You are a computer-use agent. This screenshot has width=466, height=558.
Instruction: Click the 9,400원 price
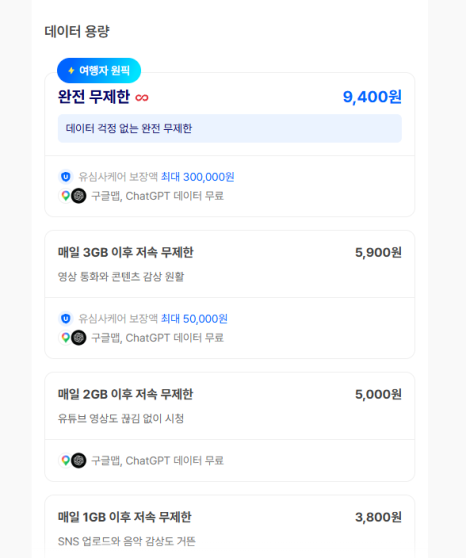pos(372,97)
